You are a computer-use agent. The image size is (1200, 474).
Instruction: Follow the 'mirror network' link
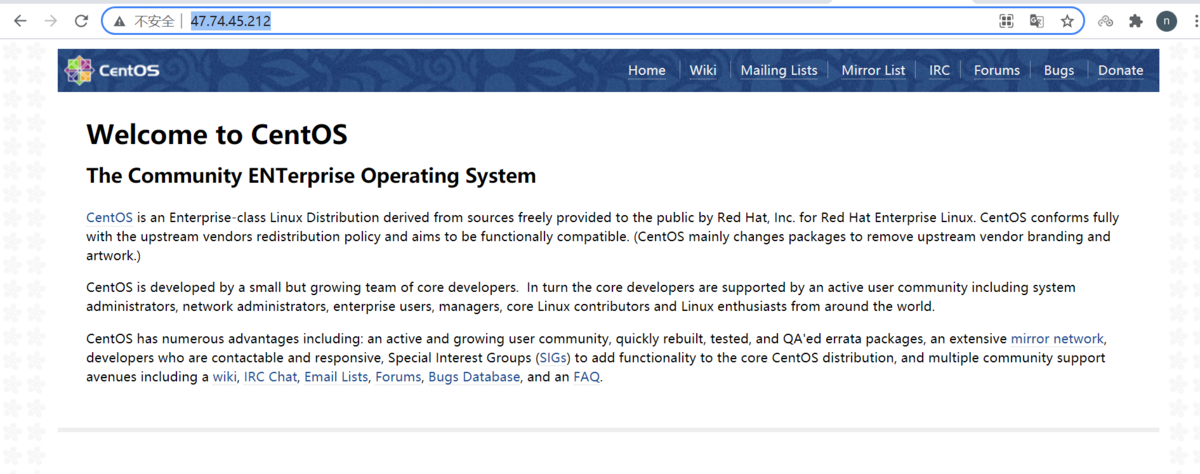point(1057,338)
